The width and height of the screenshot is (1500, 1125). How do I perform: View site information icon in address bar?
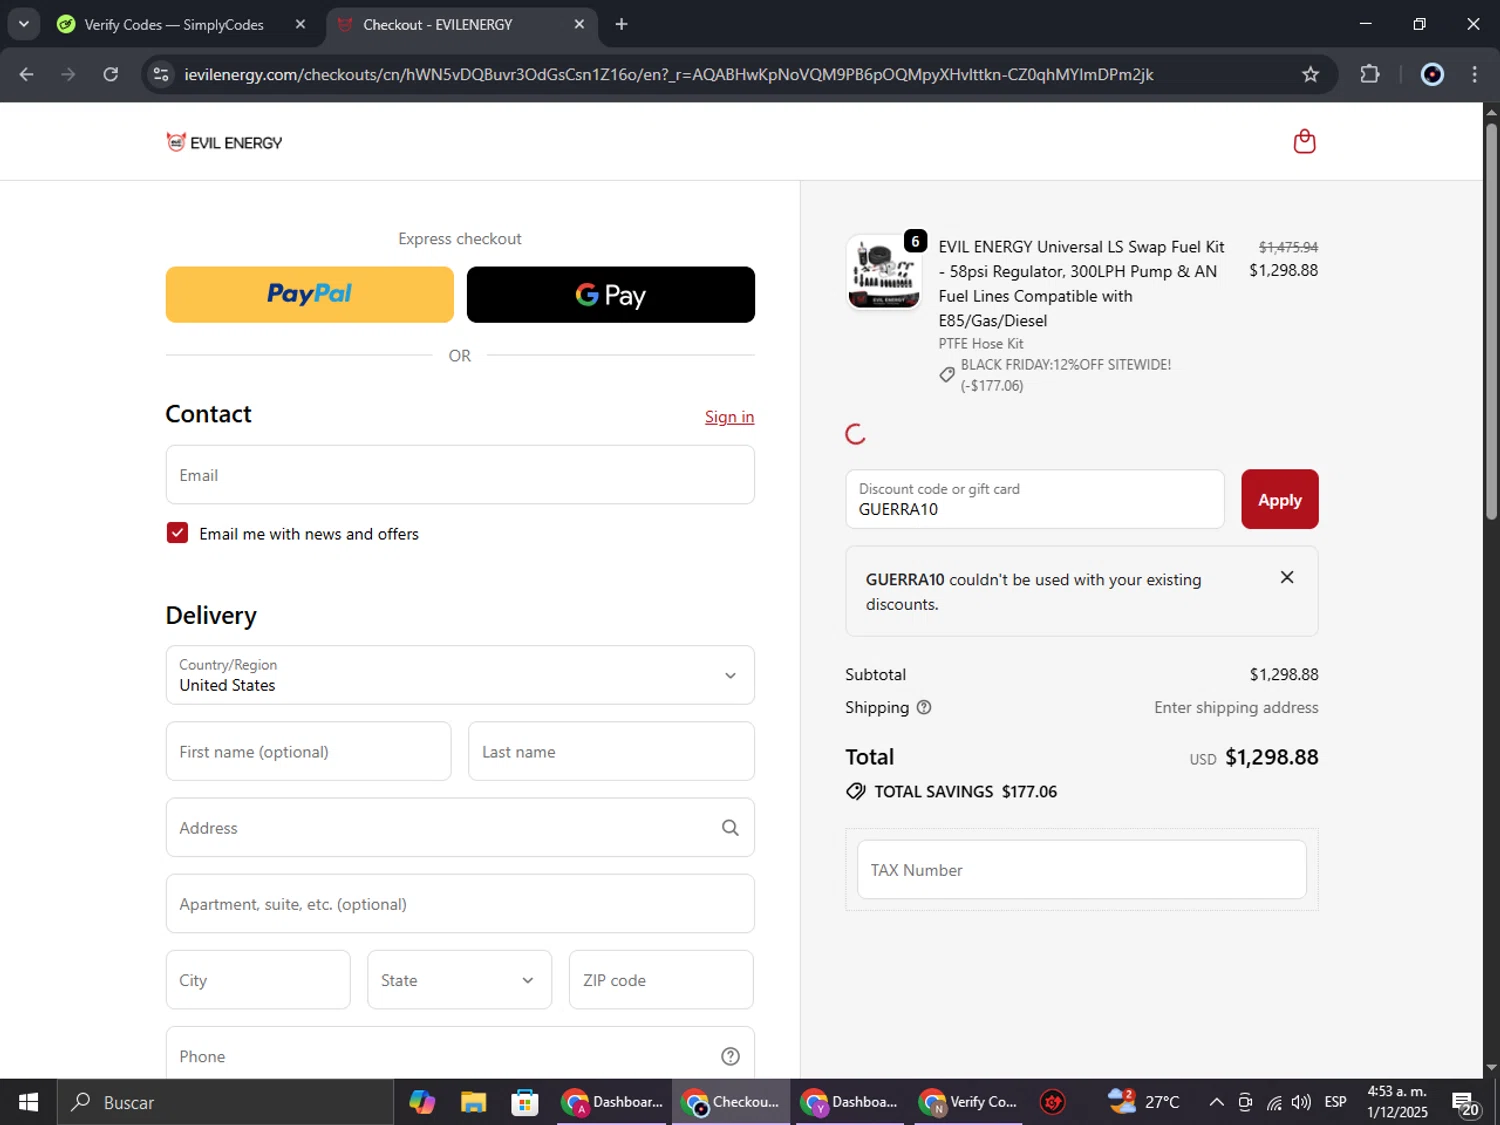click(x=161, y=74)
